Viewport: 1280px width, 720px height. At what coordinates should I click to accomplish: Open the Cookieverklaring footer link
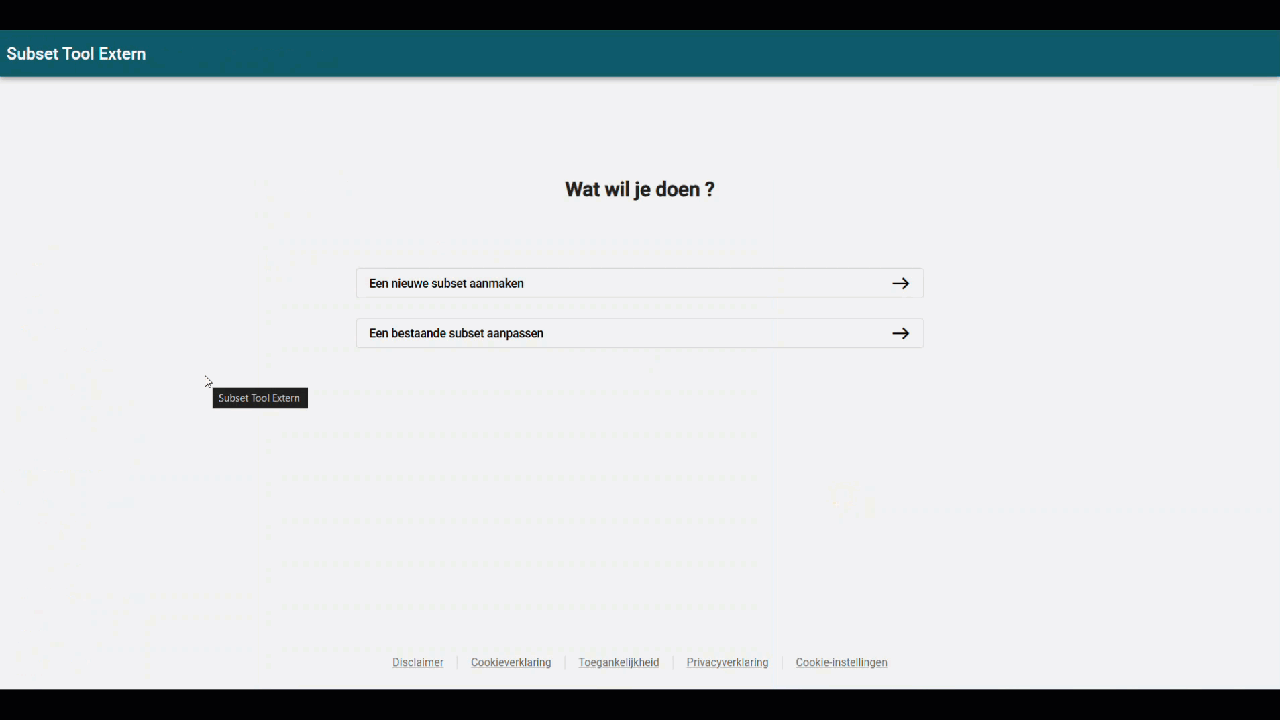tap(511, 662)
